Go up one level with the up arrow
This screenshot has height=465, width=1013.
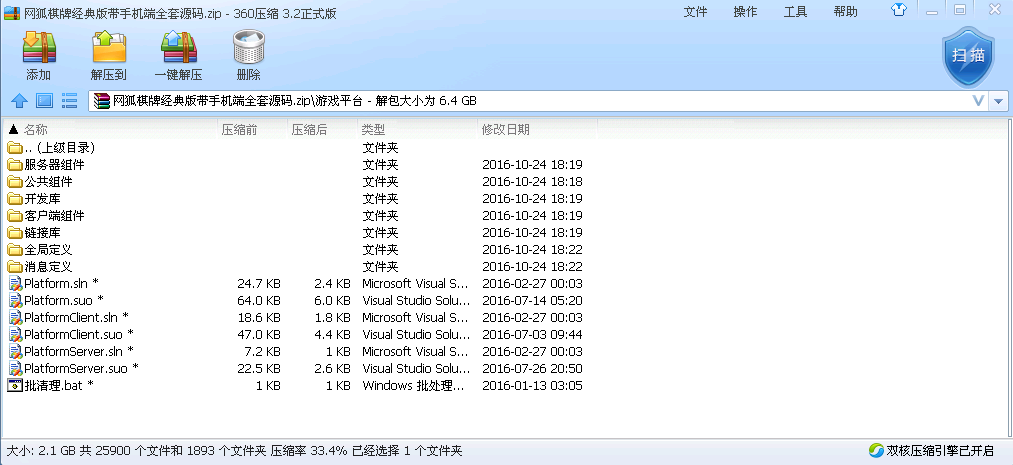pos(18,100)
